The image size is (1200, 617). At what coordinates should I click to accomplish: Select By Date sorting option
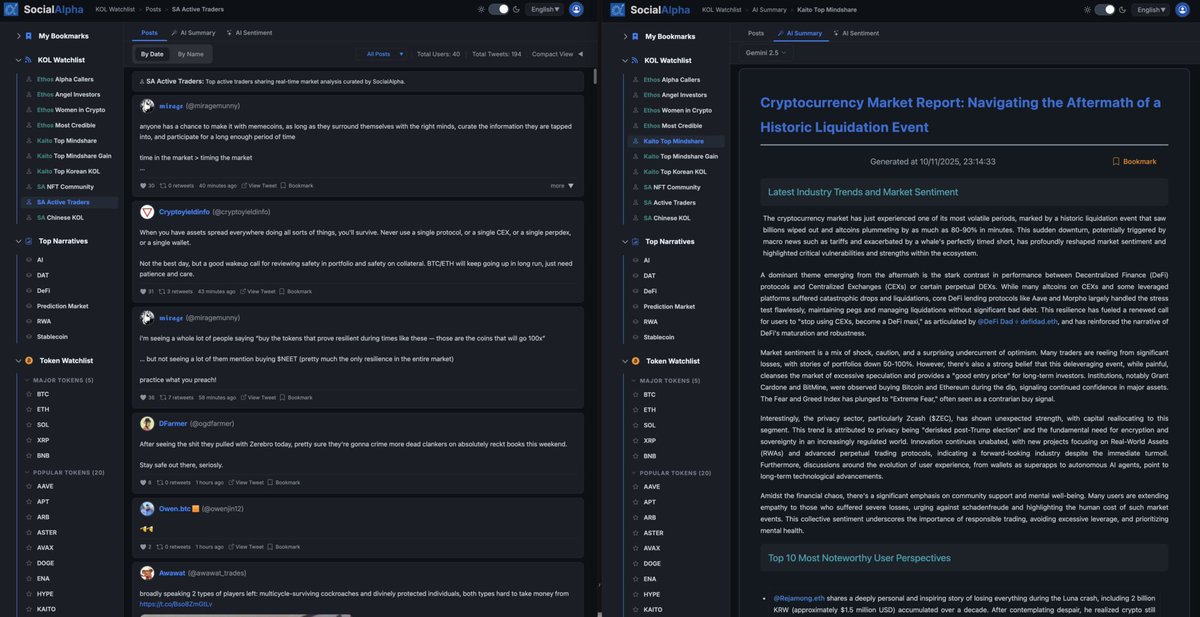pos(152,54)
